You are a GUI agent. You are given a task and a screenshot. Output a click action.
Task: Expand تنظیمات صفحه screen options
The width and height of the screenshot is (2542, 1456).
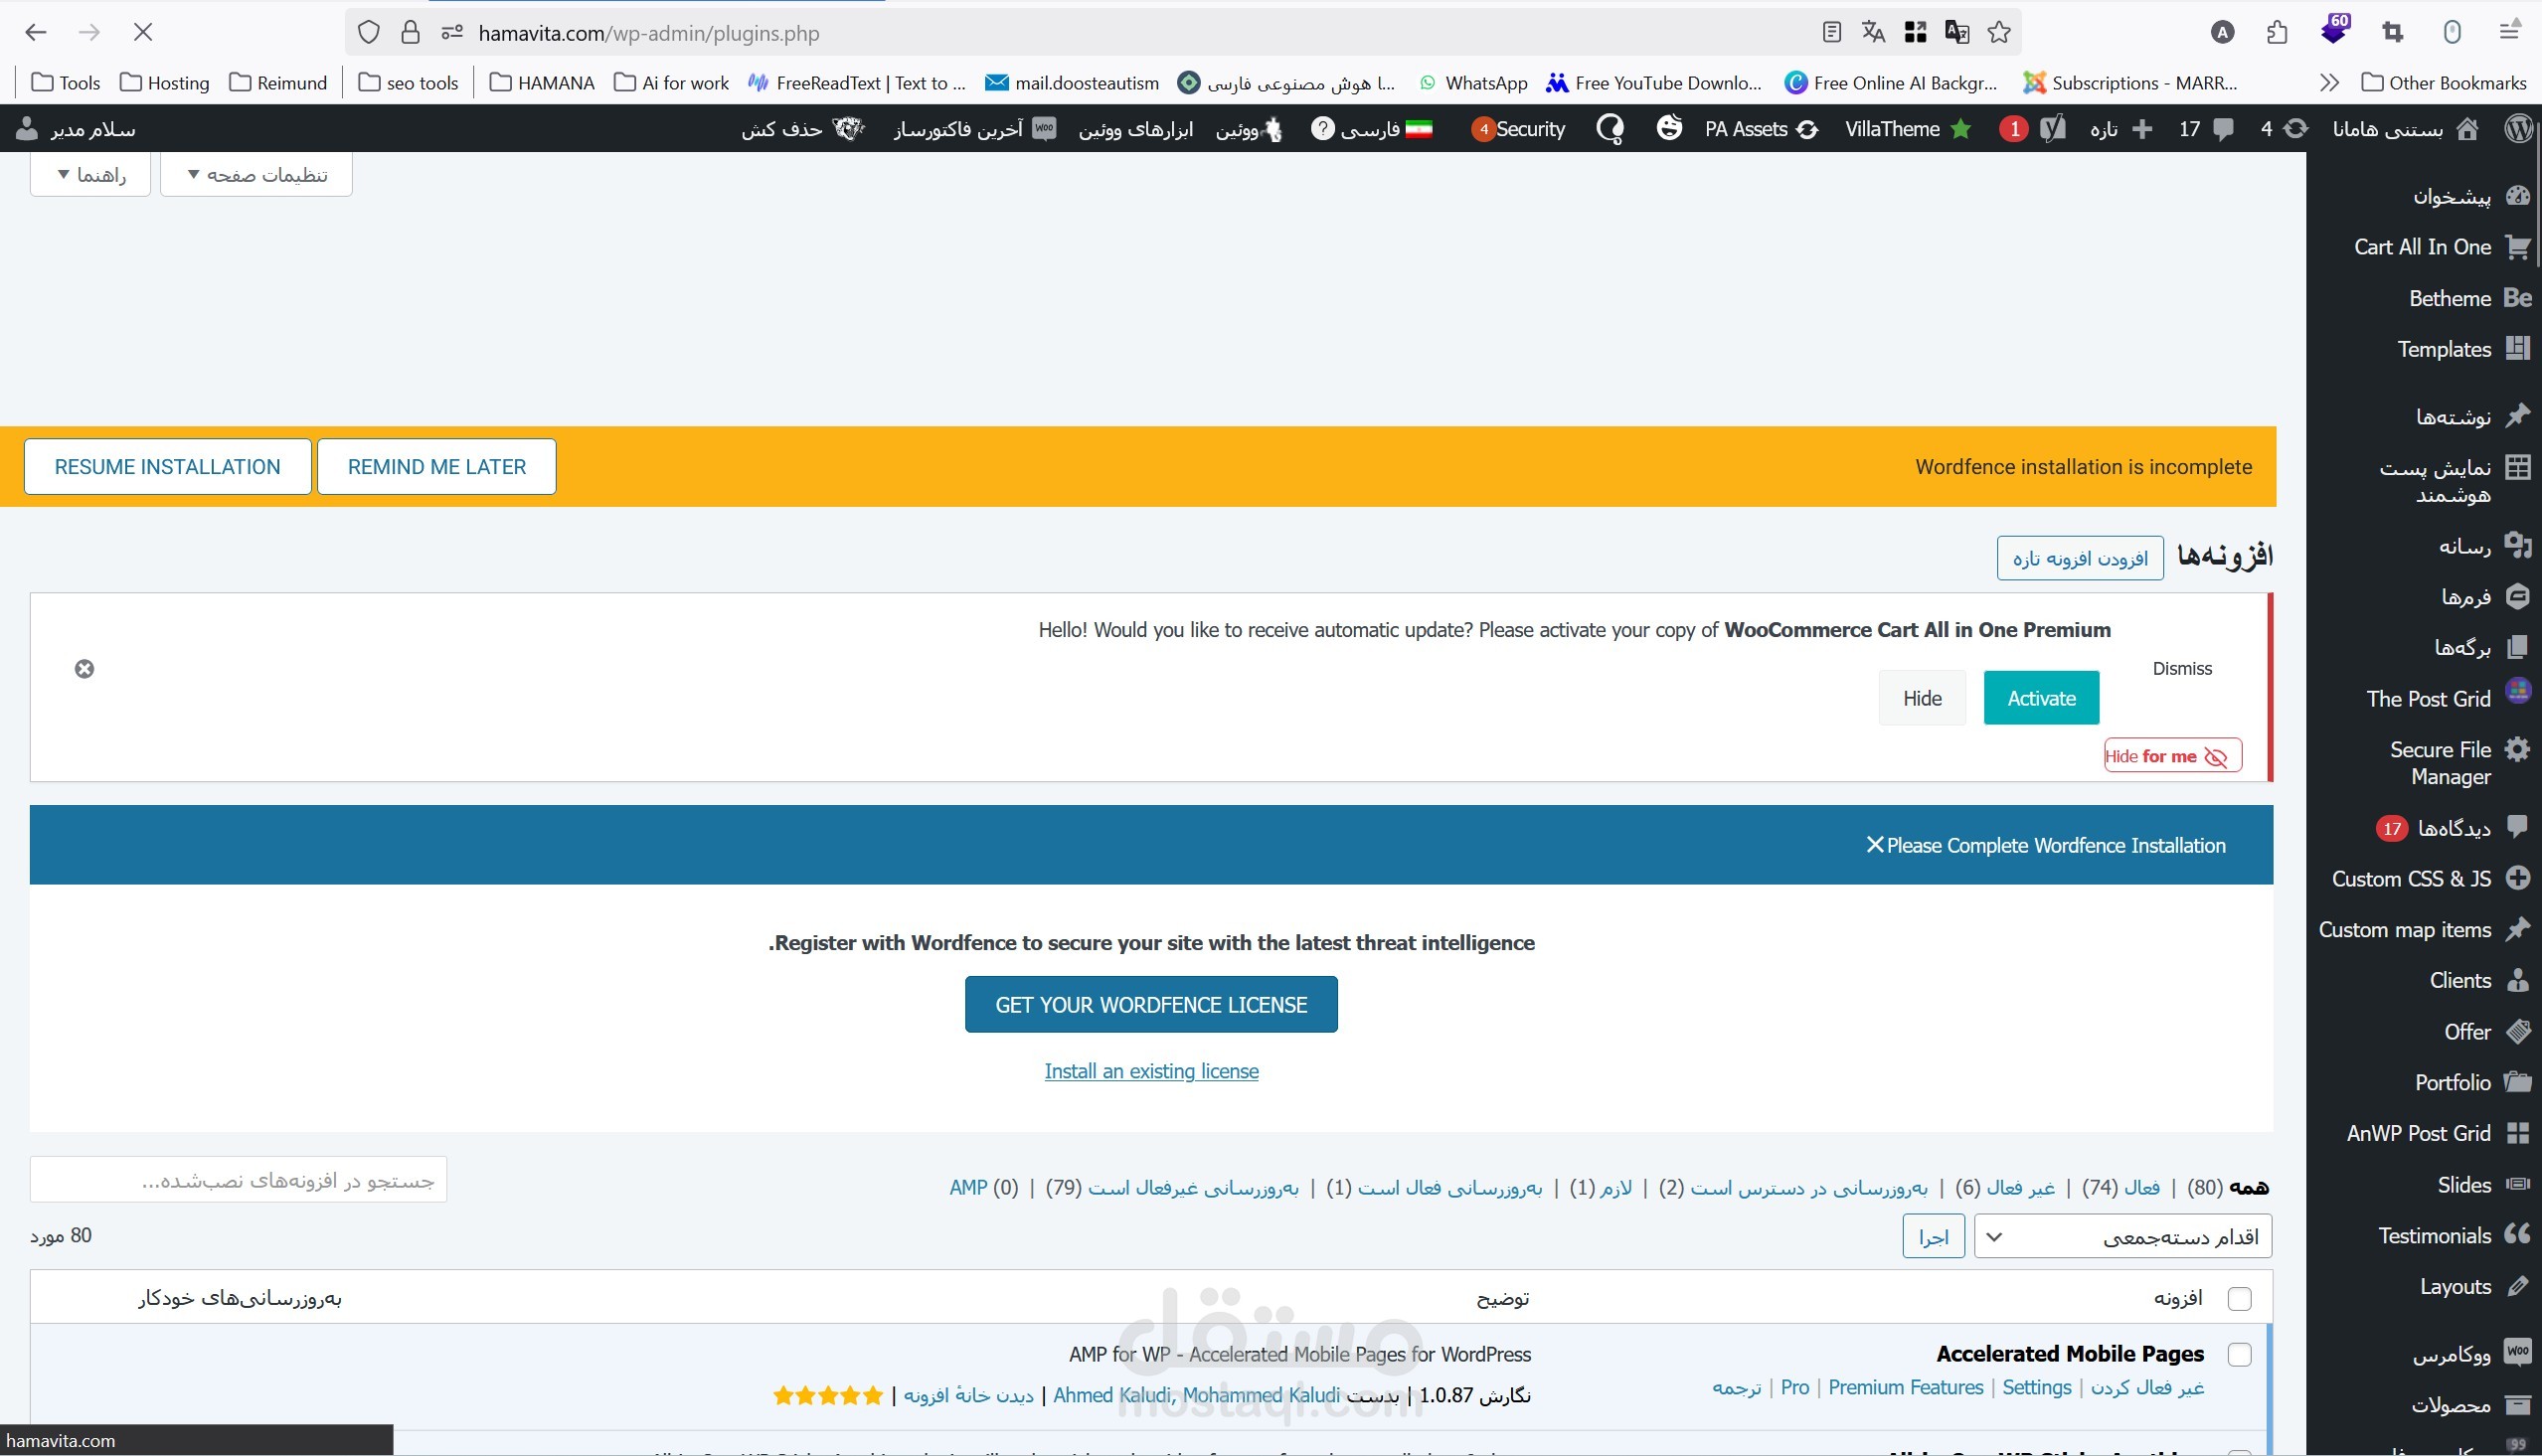click(x=256, y=175)
